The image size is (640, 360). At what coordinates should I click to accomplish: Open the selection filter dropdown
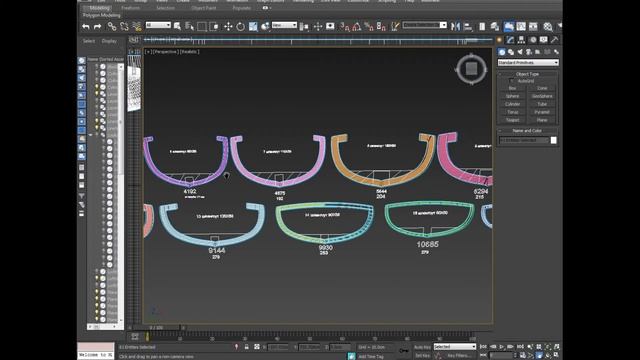pos(158,25)
